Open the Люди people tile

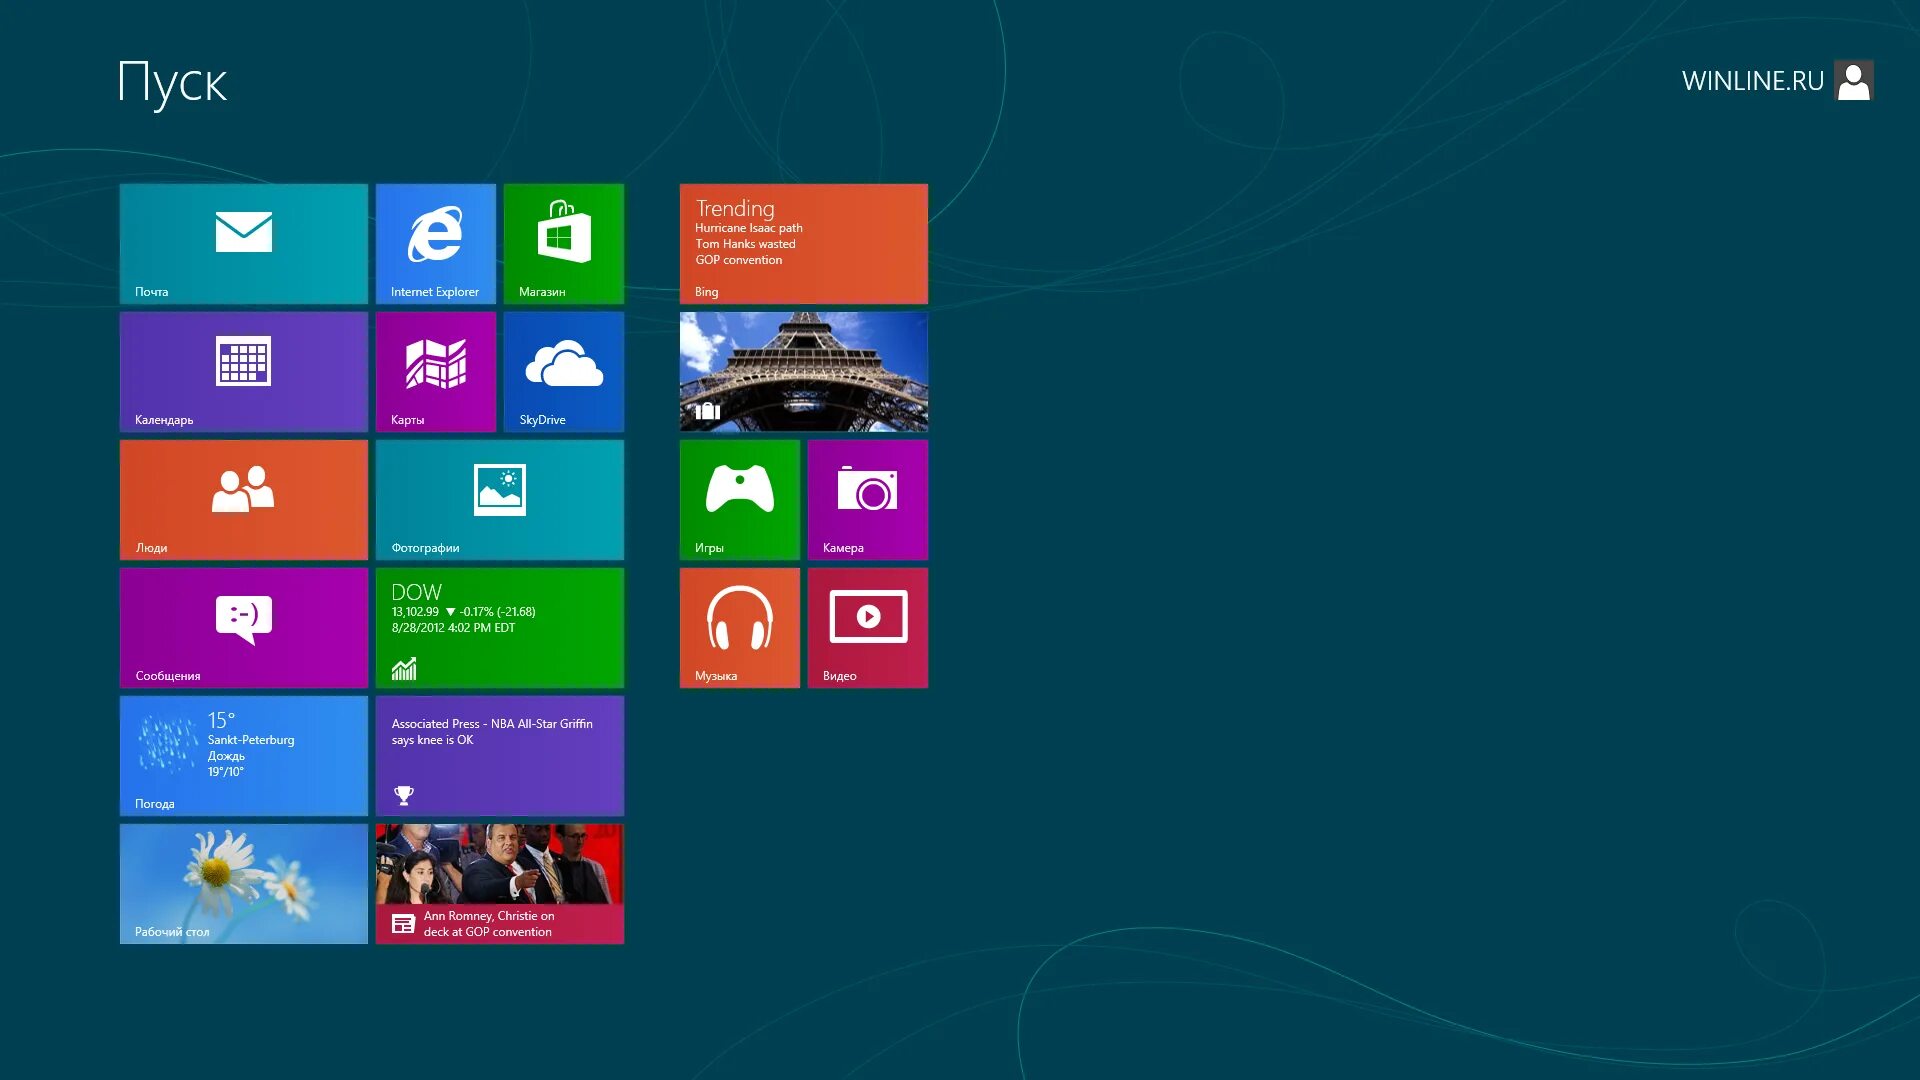(243, 499)
